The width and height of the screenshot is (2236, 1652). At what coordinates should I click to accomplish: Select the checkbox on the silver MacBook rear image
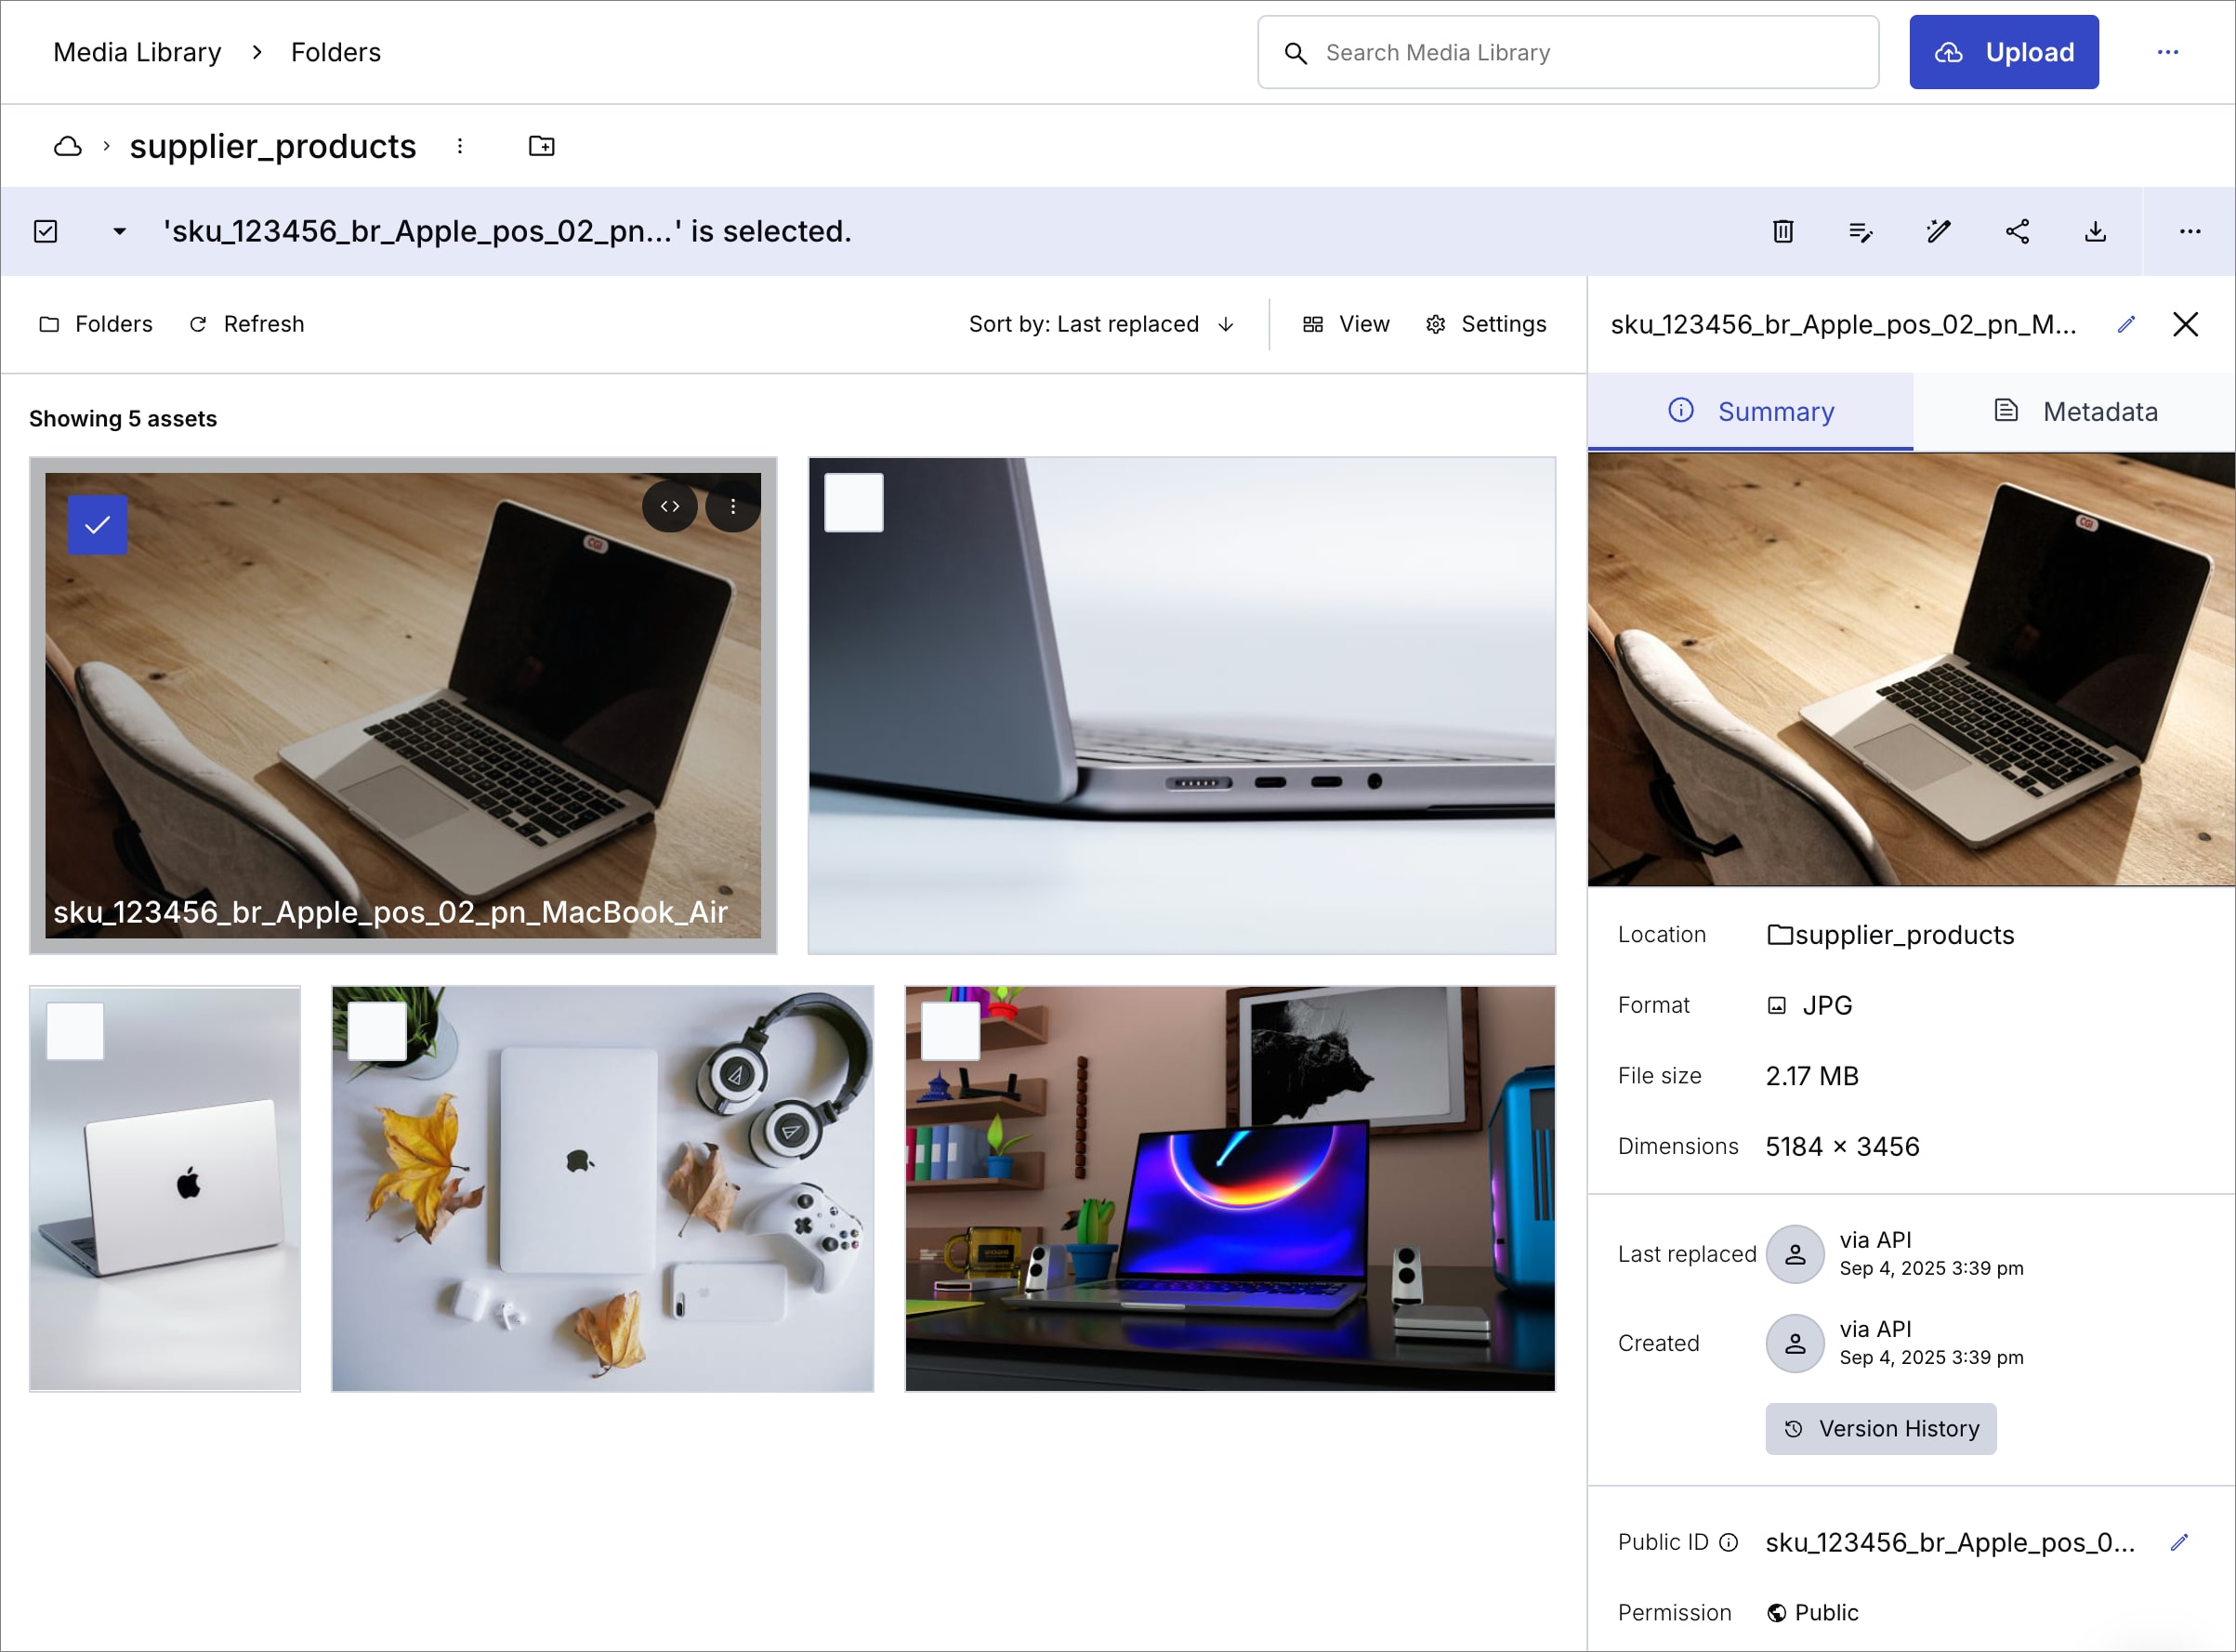point(75,1031)
